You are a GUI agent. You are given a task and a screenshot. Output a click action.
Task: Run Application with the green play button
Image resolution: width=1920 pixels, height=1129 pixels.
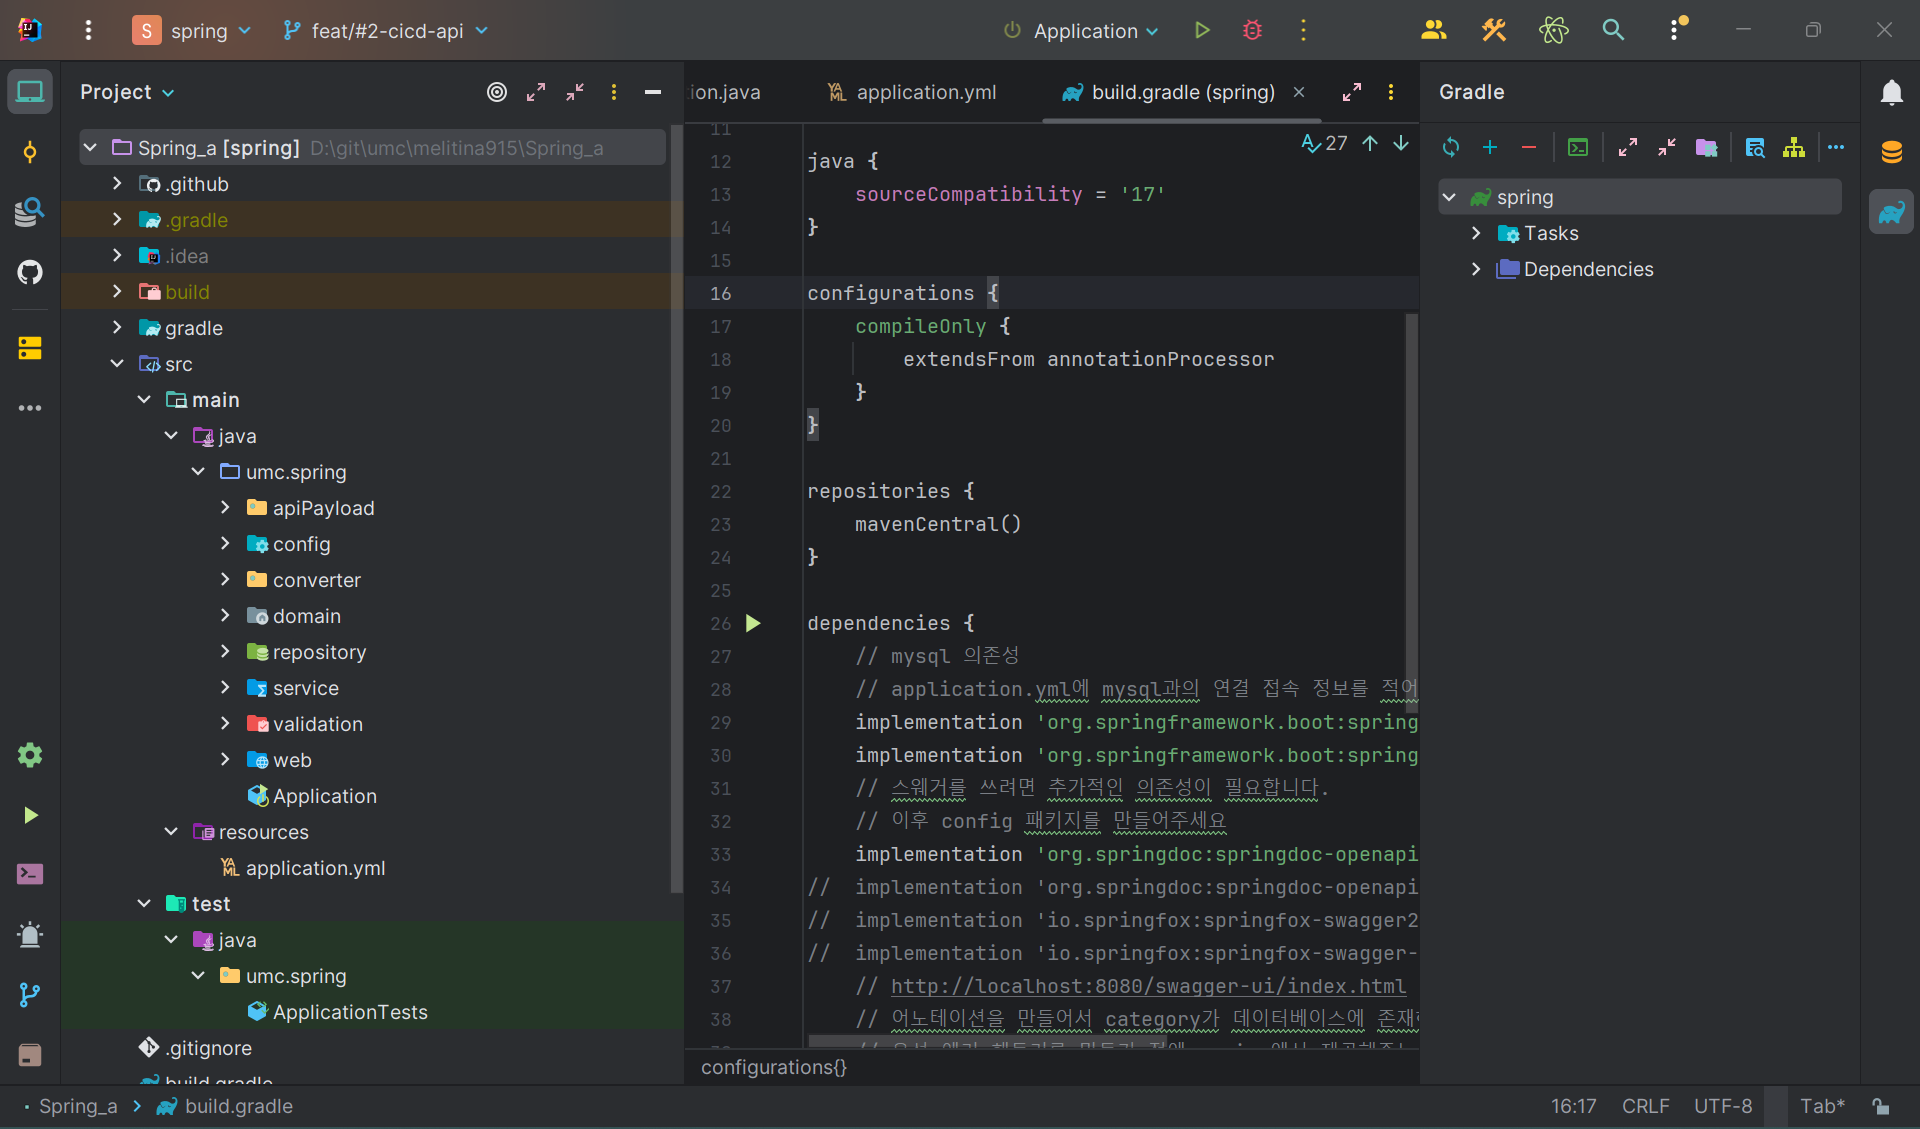(x=1202, y=31)
